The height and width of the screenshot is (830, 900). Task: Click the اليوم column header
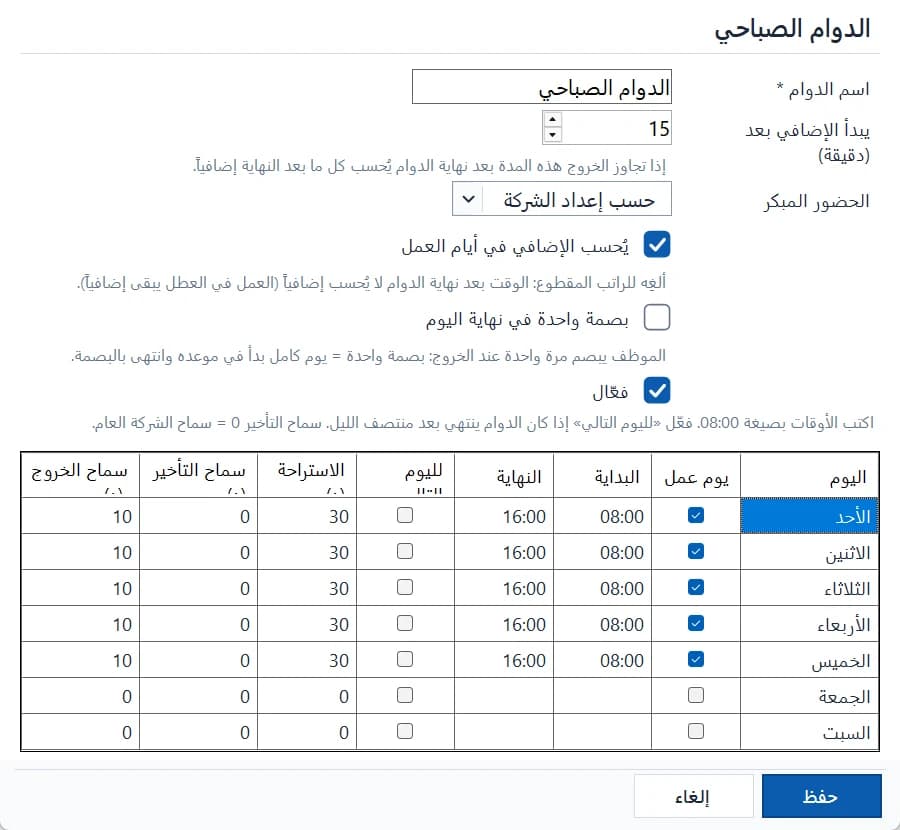[x=809, y=475]
